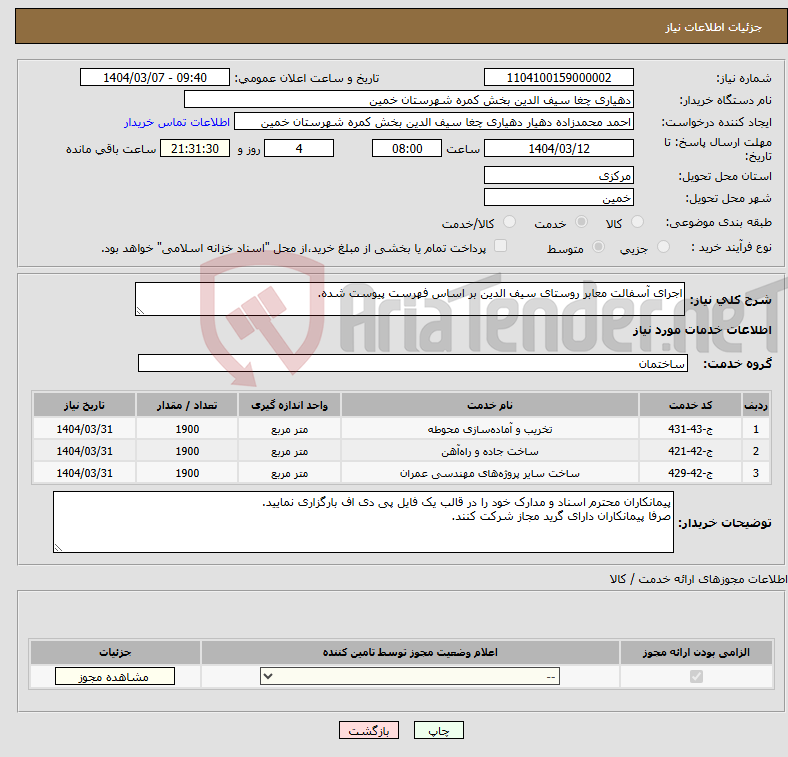Click the request creator name field
This screenshot has height=757, width=788.
pos(434,122)
